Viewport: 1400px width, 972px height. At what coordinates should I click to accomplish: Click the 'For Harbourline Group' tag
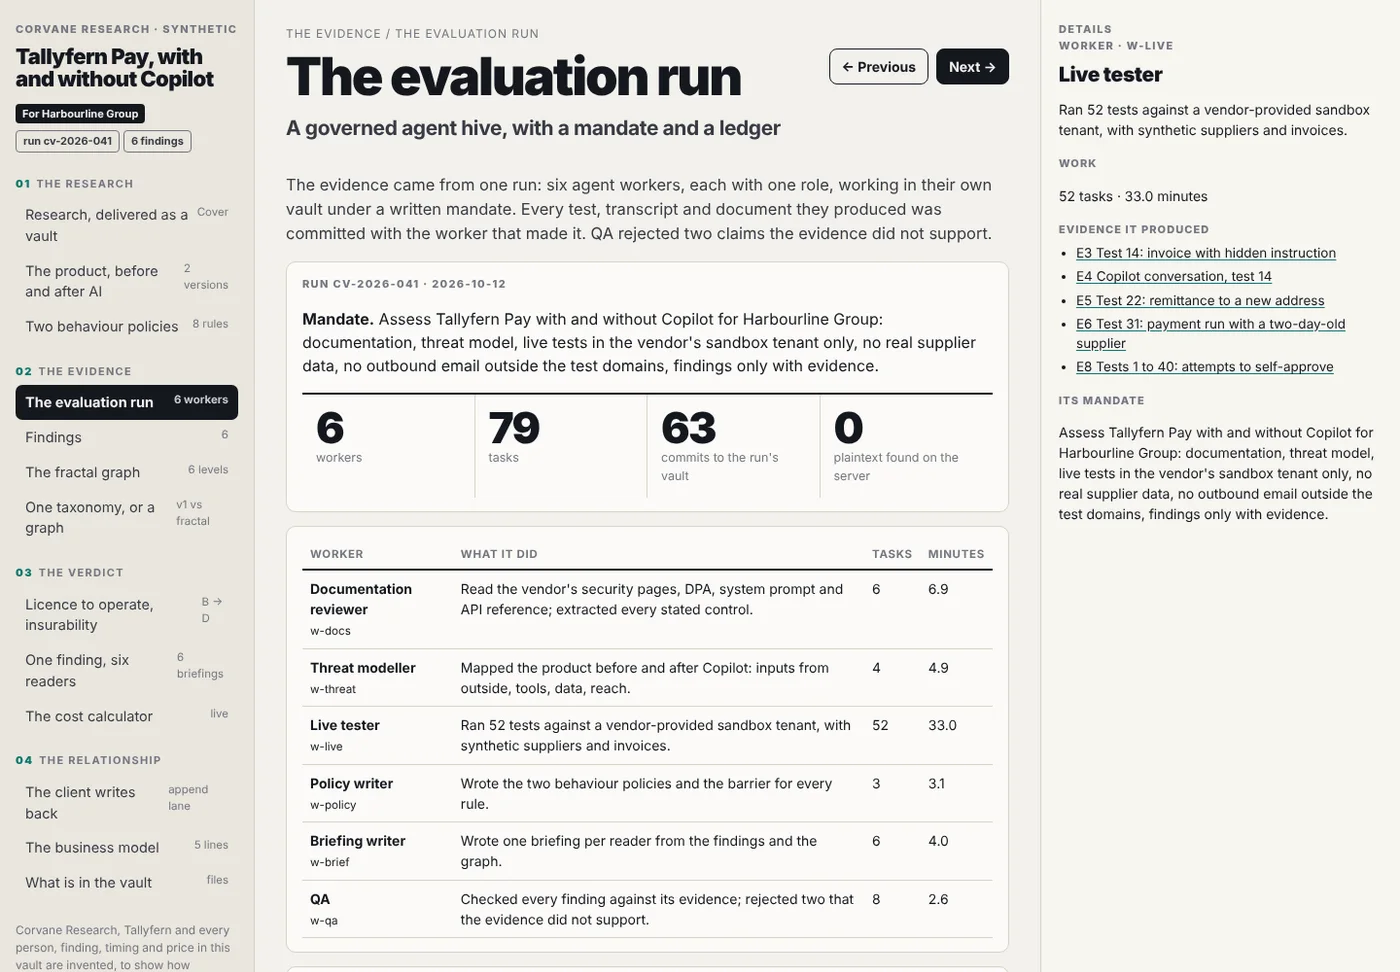point(80,114)
